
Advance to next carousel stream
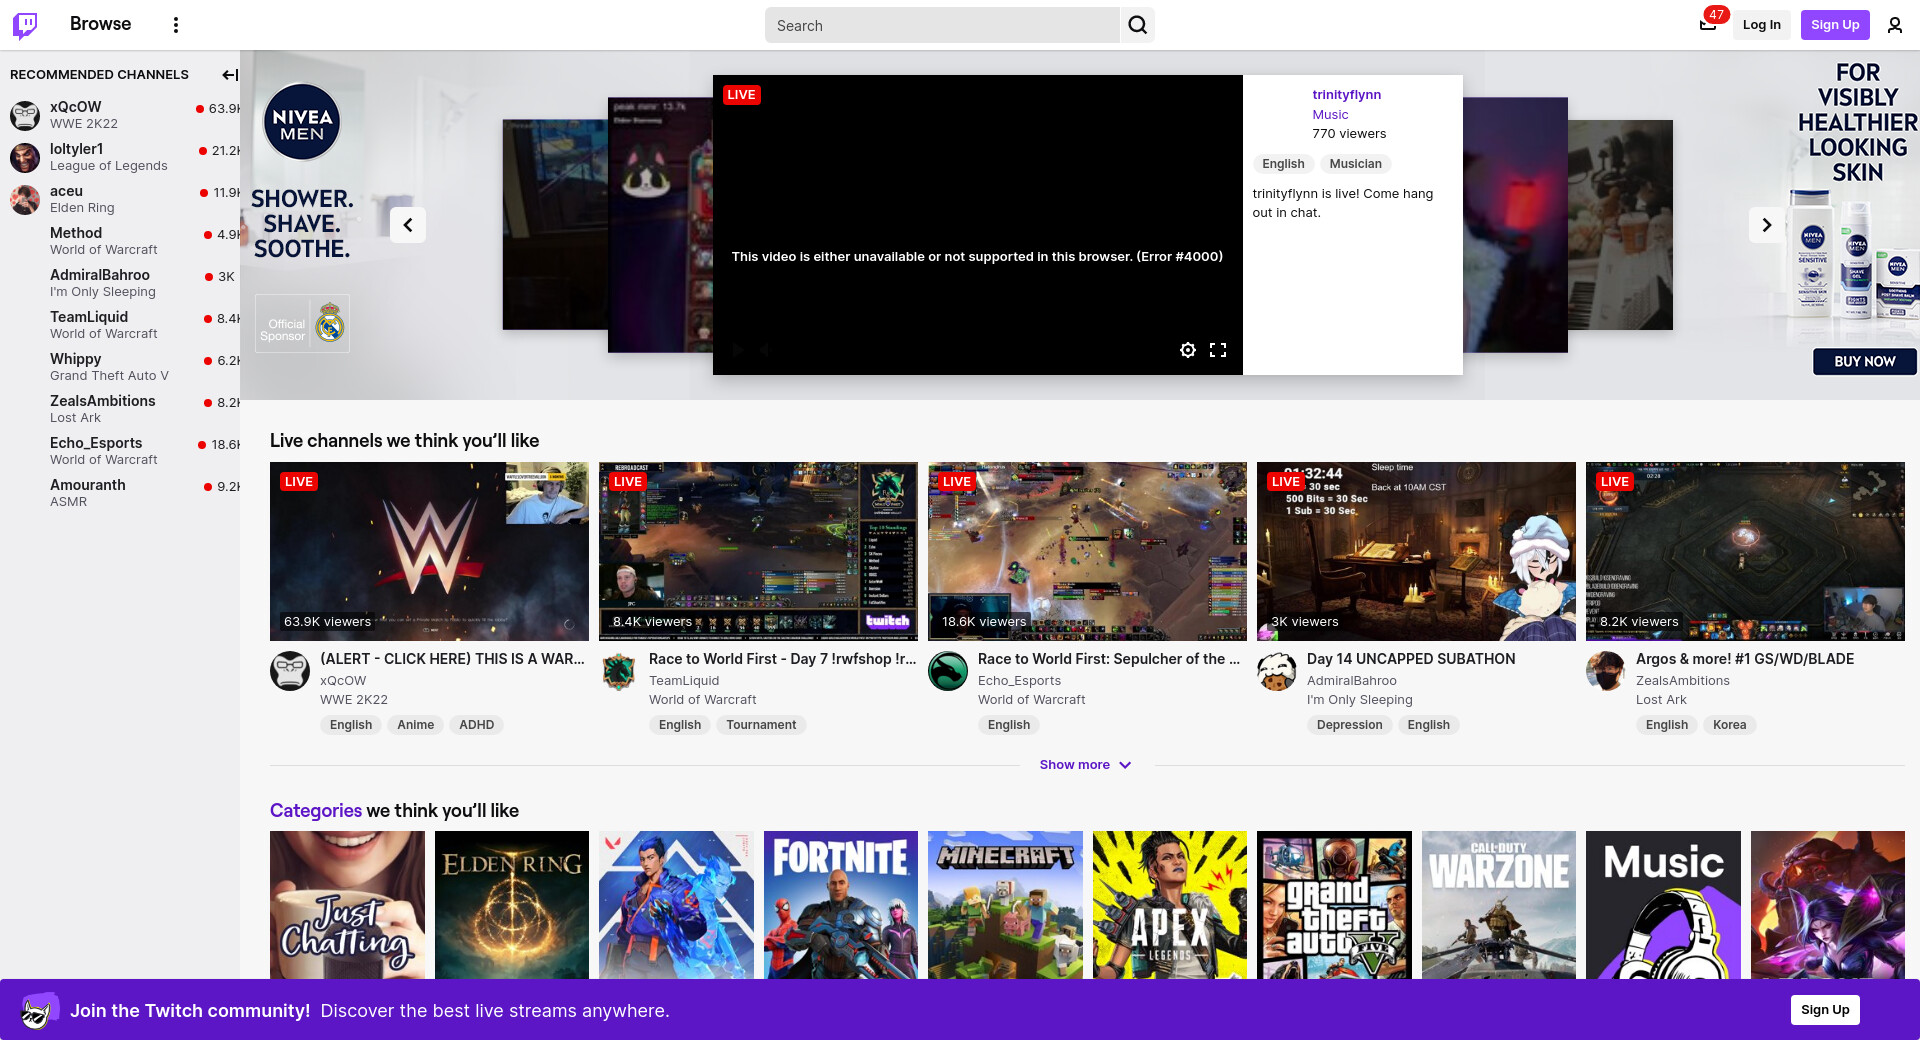[x=1766, y=225]
